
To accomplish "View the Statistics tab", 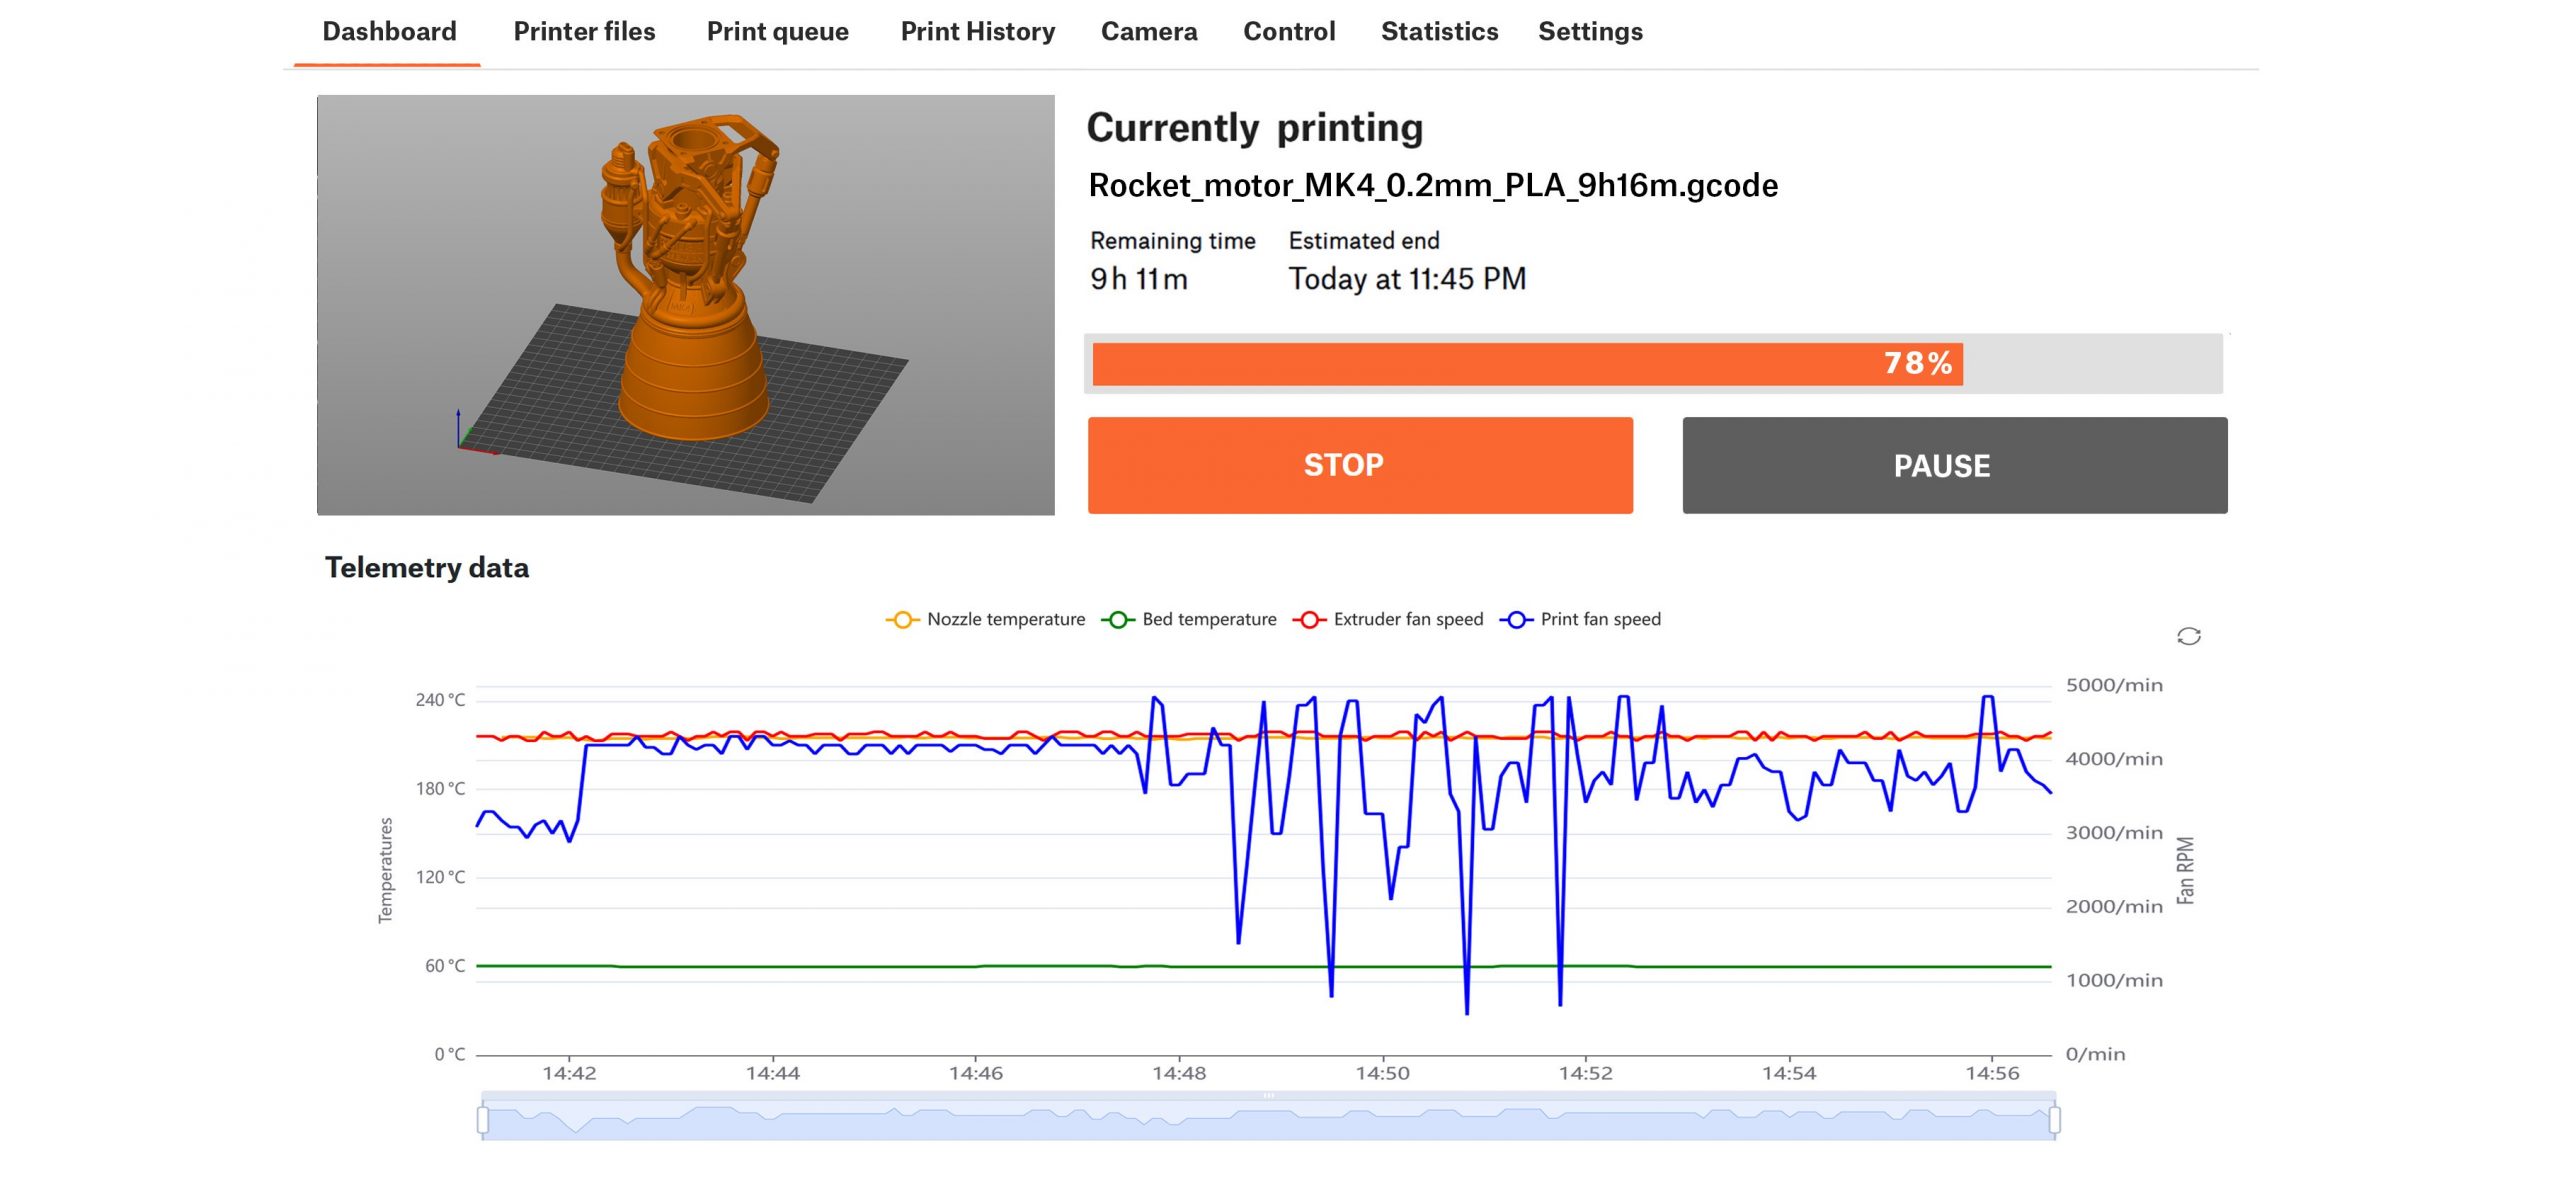I will tap(1438, 32).
